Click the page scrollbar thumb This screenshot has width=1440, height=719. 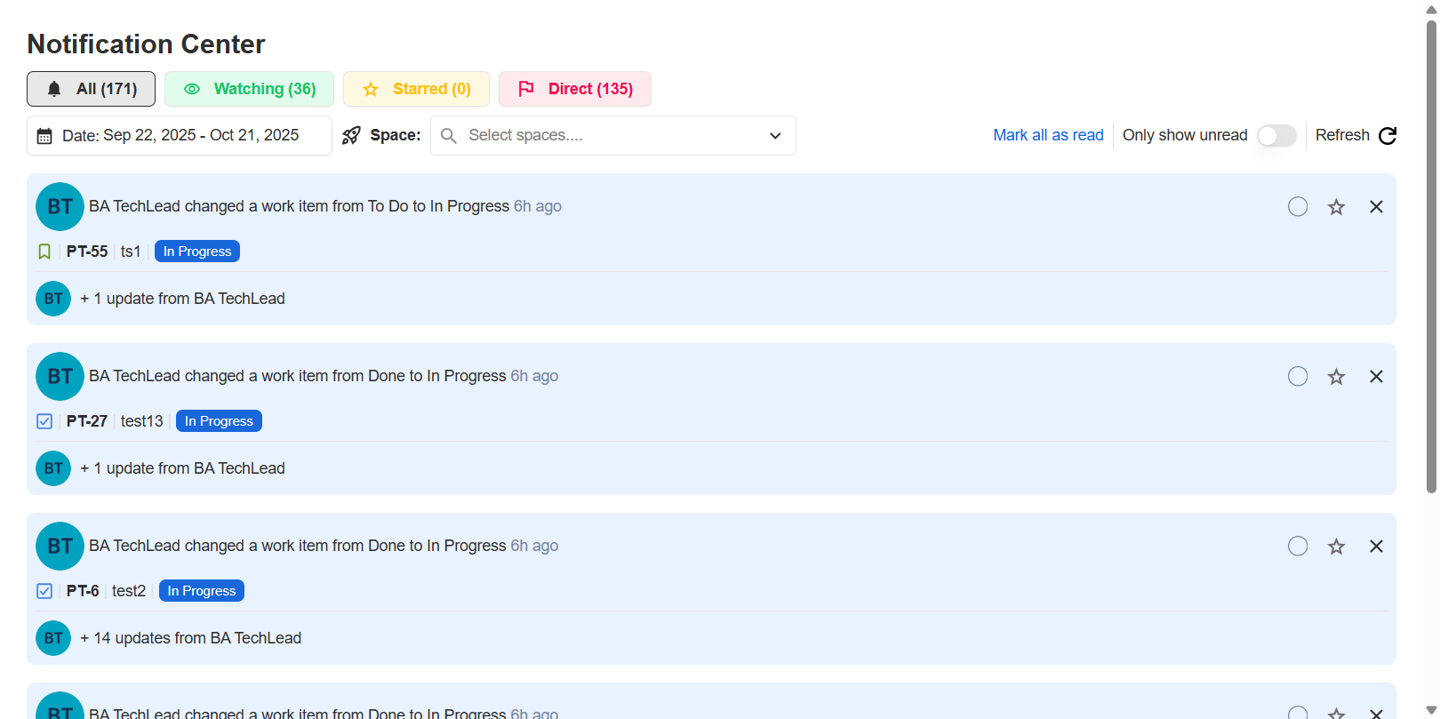pyautogui.click(x=1431, y=255)
